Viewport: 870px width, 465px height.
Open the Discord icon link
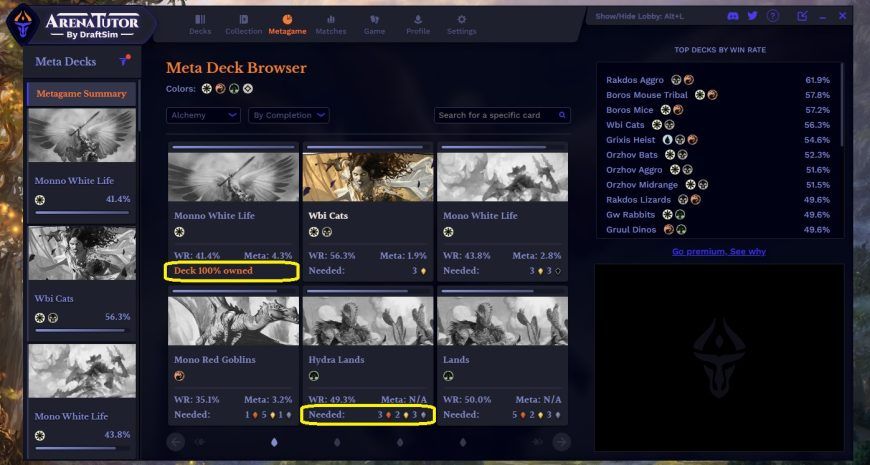tap(732, 16)
